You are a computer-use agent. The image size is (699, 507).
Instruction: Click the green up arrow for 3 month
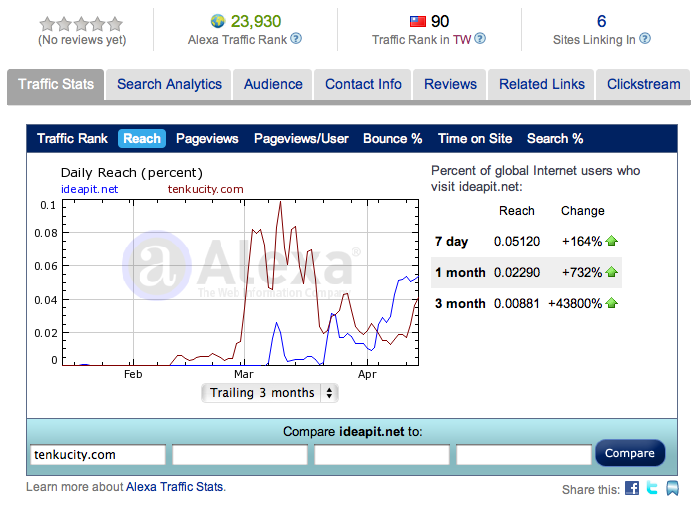pyautogui.click(x=612, y=303)
